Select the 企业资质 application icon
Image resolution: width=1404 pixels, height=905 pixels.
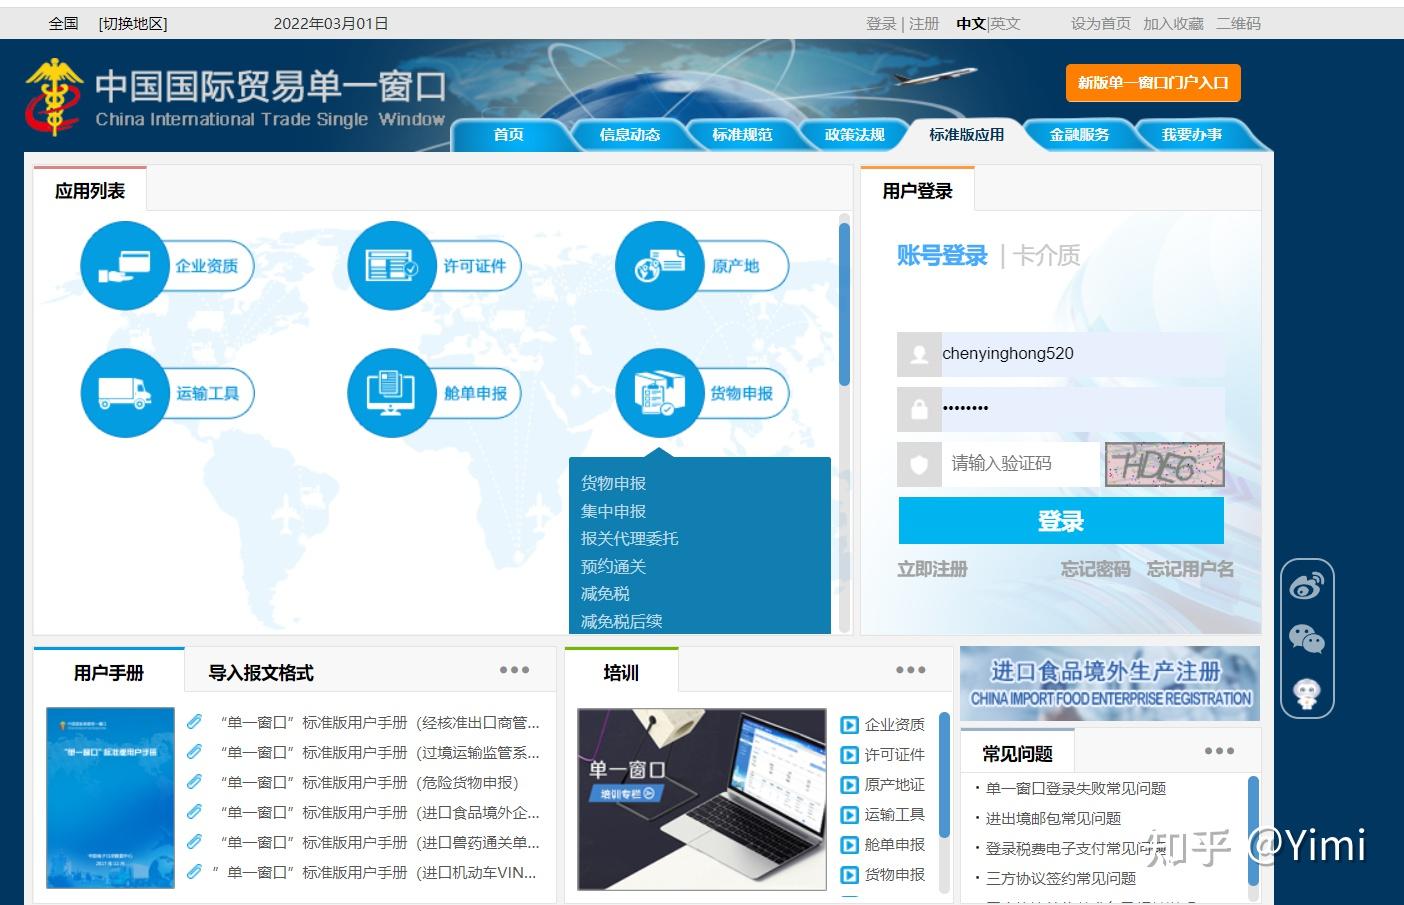[125, 266]
